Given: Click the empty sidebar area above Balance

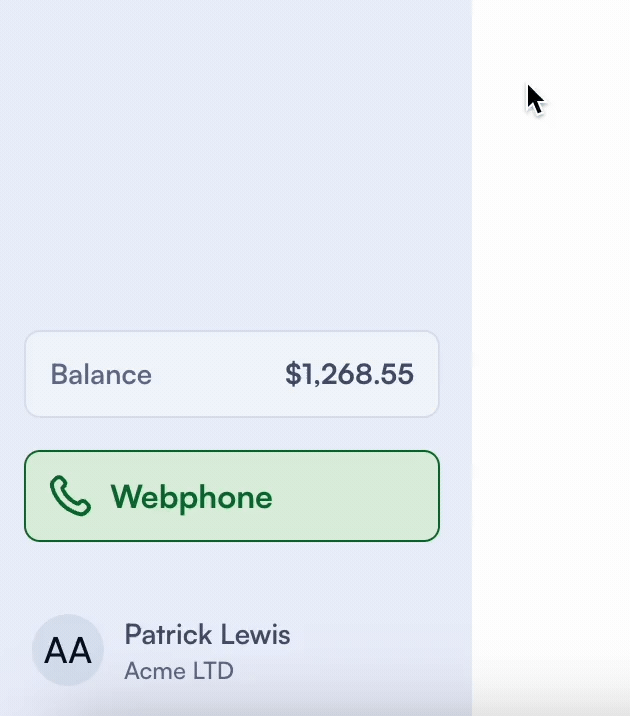Looking at the screenshot, I should pyautogui.click(x=235, y=160).
